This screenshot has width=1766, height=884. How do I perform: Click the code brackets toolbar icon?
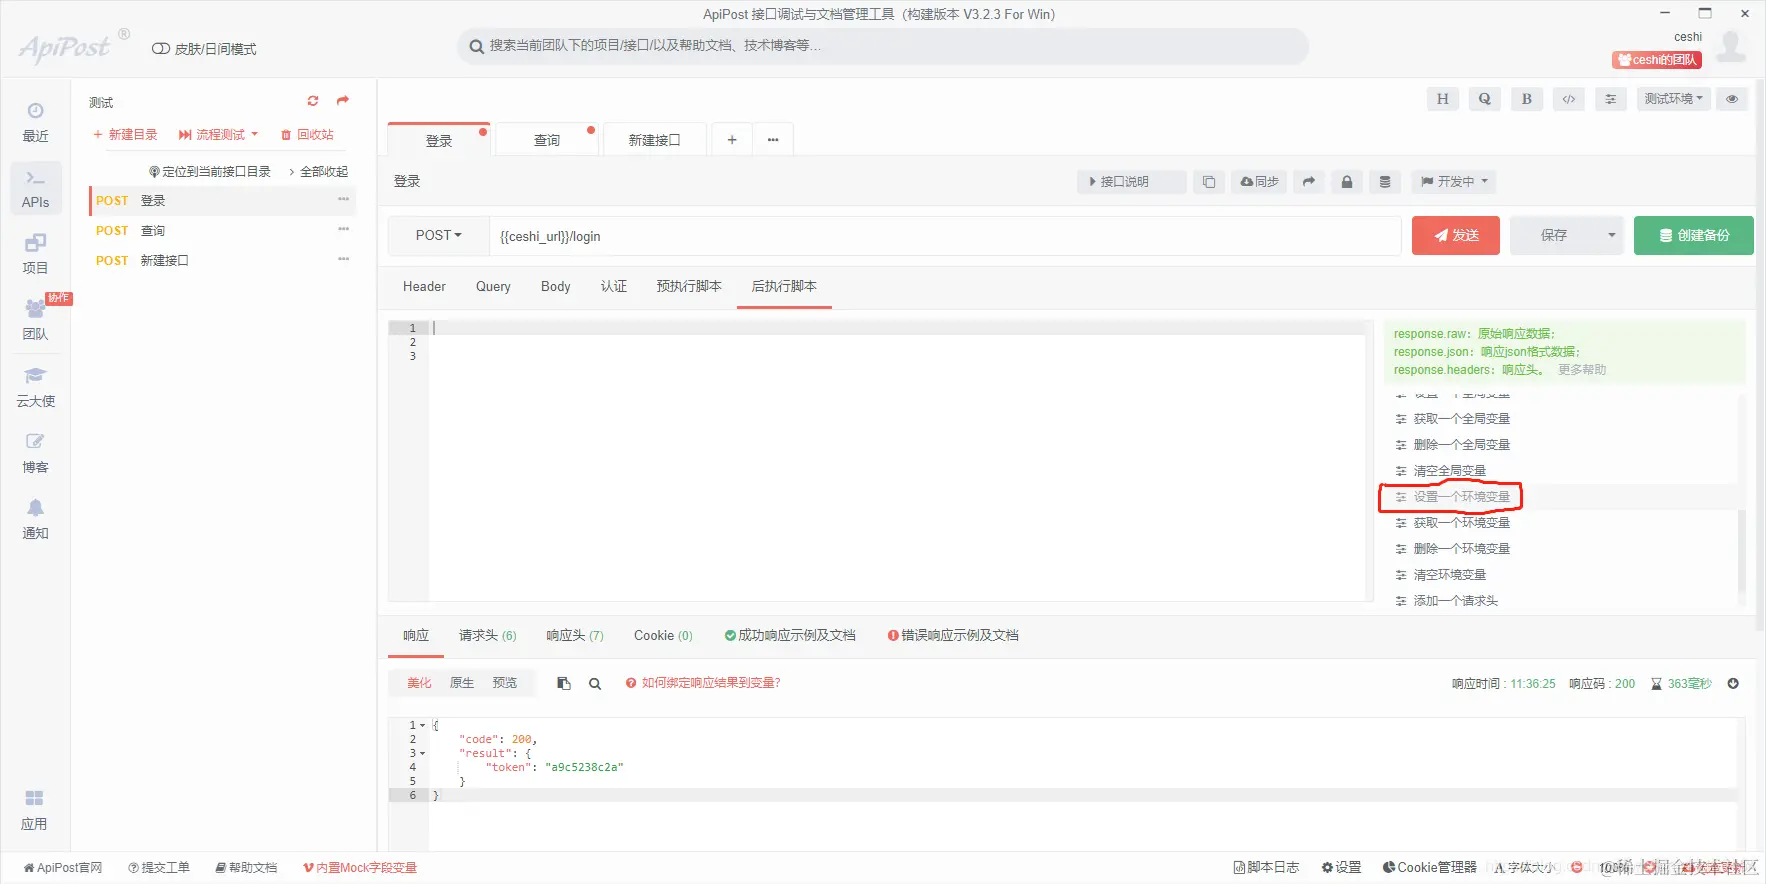(x=1568, y=99)
